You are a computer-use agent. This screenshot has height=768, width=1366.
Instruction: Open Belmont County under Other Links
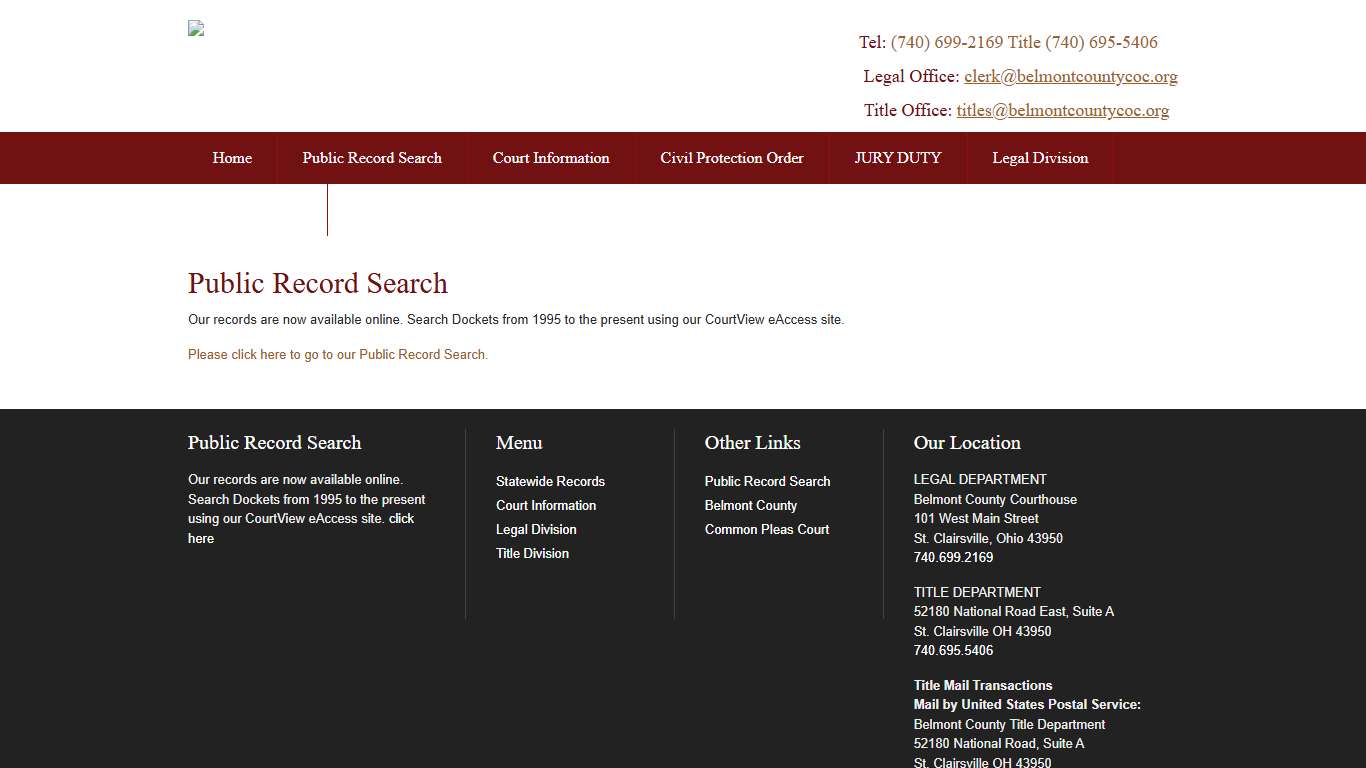coord(751,505)
